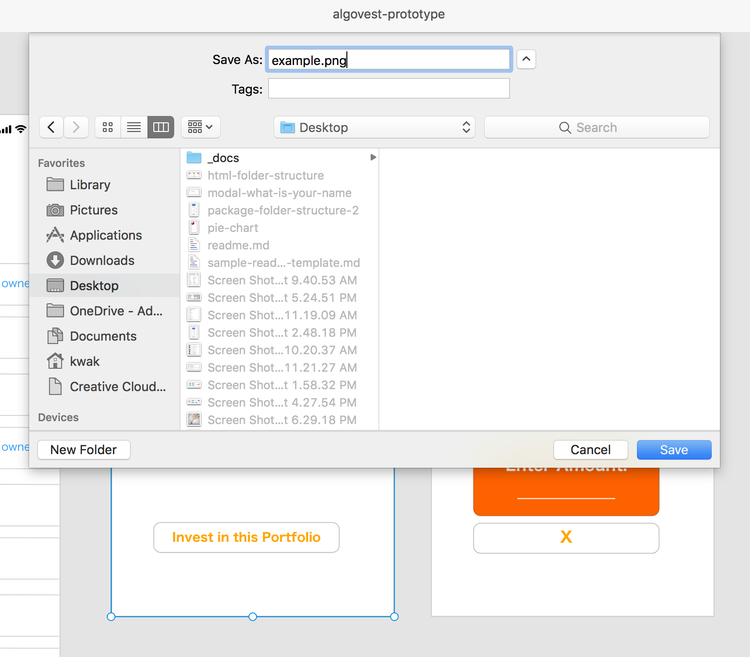The image size is (750, 657).
Task: Select the readme.md file
Action: [279, 245]
